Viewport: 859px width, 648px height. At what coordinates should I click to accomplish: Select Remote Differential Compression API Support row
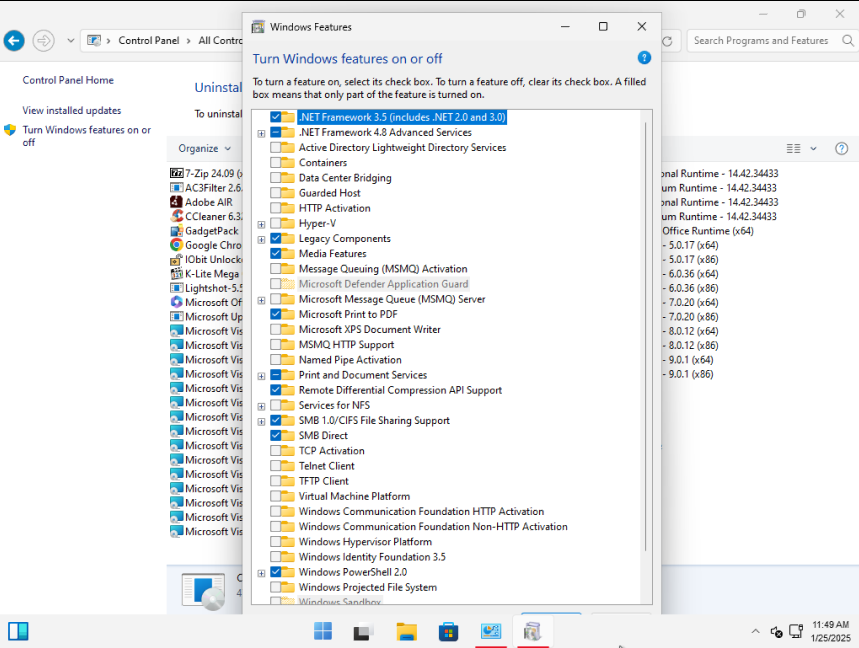[x=400, y=390]
